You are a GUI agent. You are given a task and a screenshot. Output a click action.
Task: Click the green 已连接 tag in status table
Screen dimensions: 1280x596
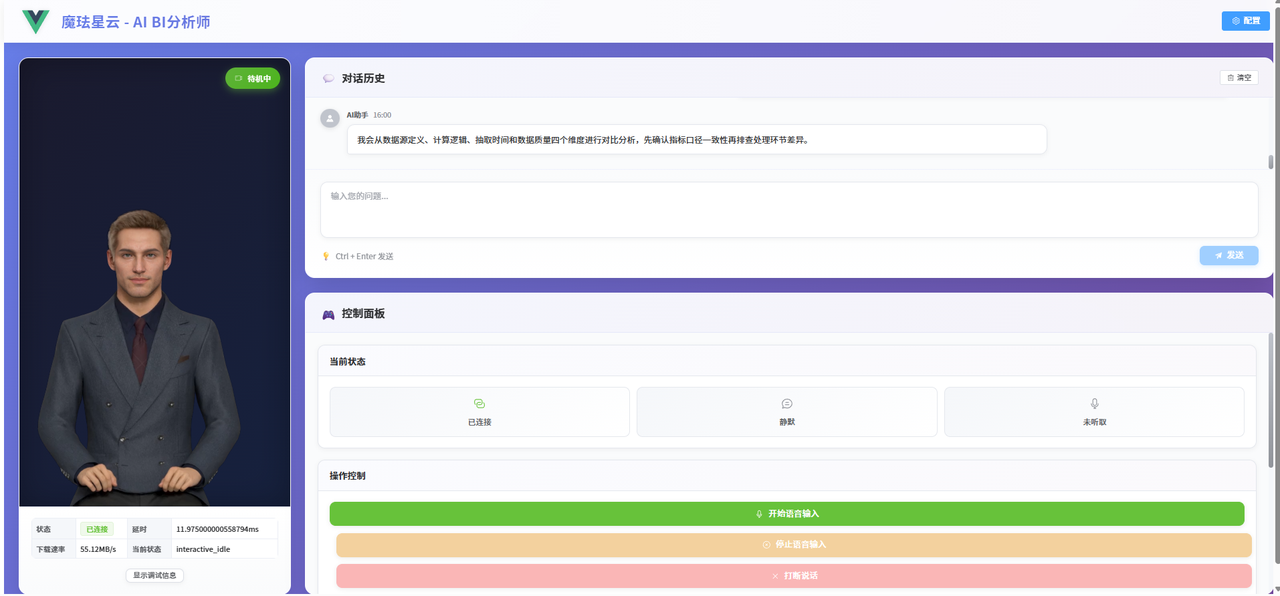click(97, 529)
